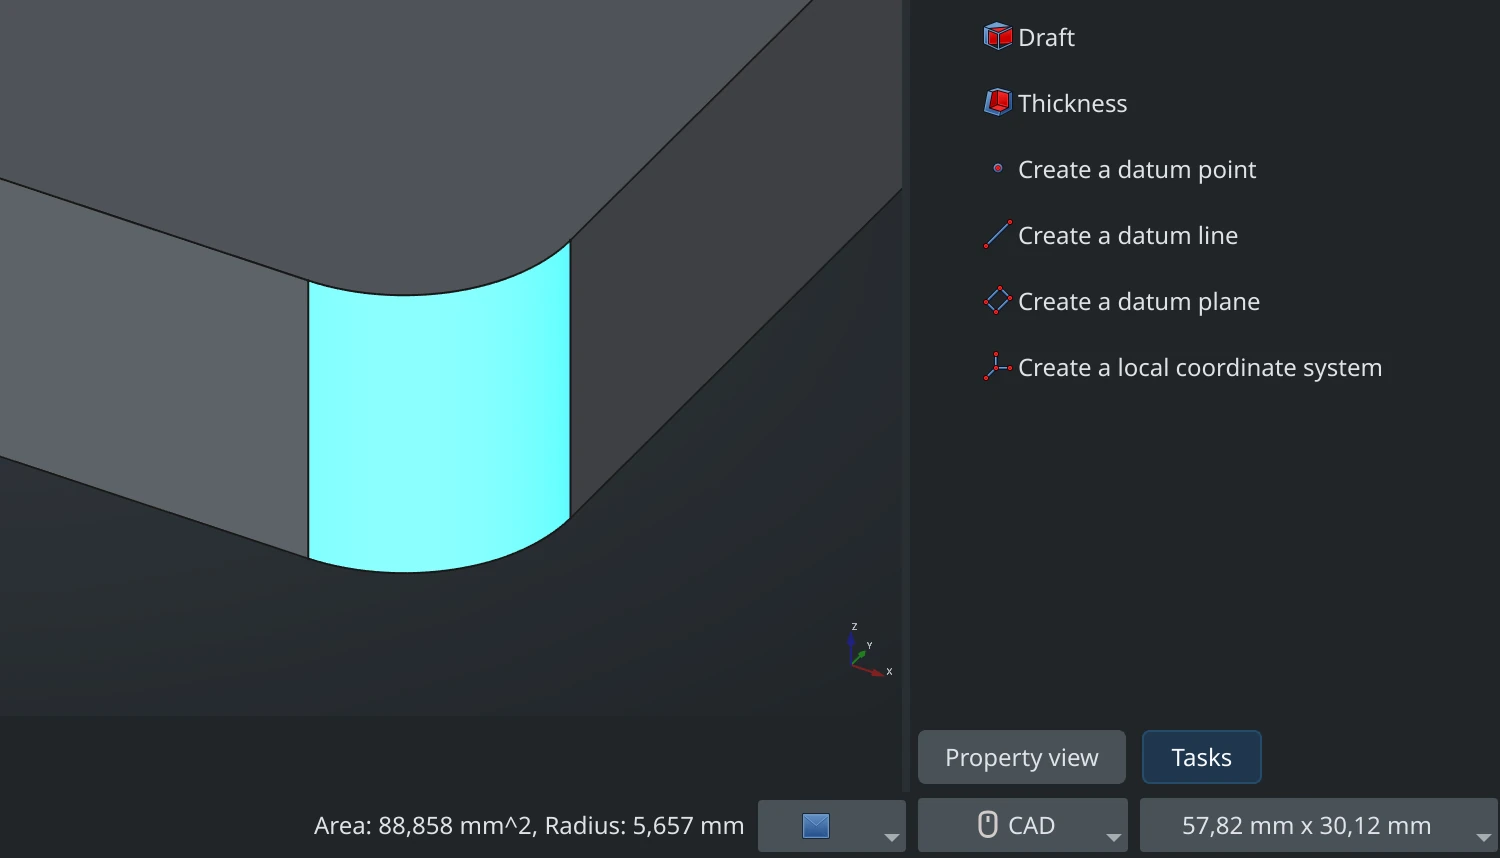Switch to the Property view tab
Screen dimensions: 1500x858
tap(1022, 757)
